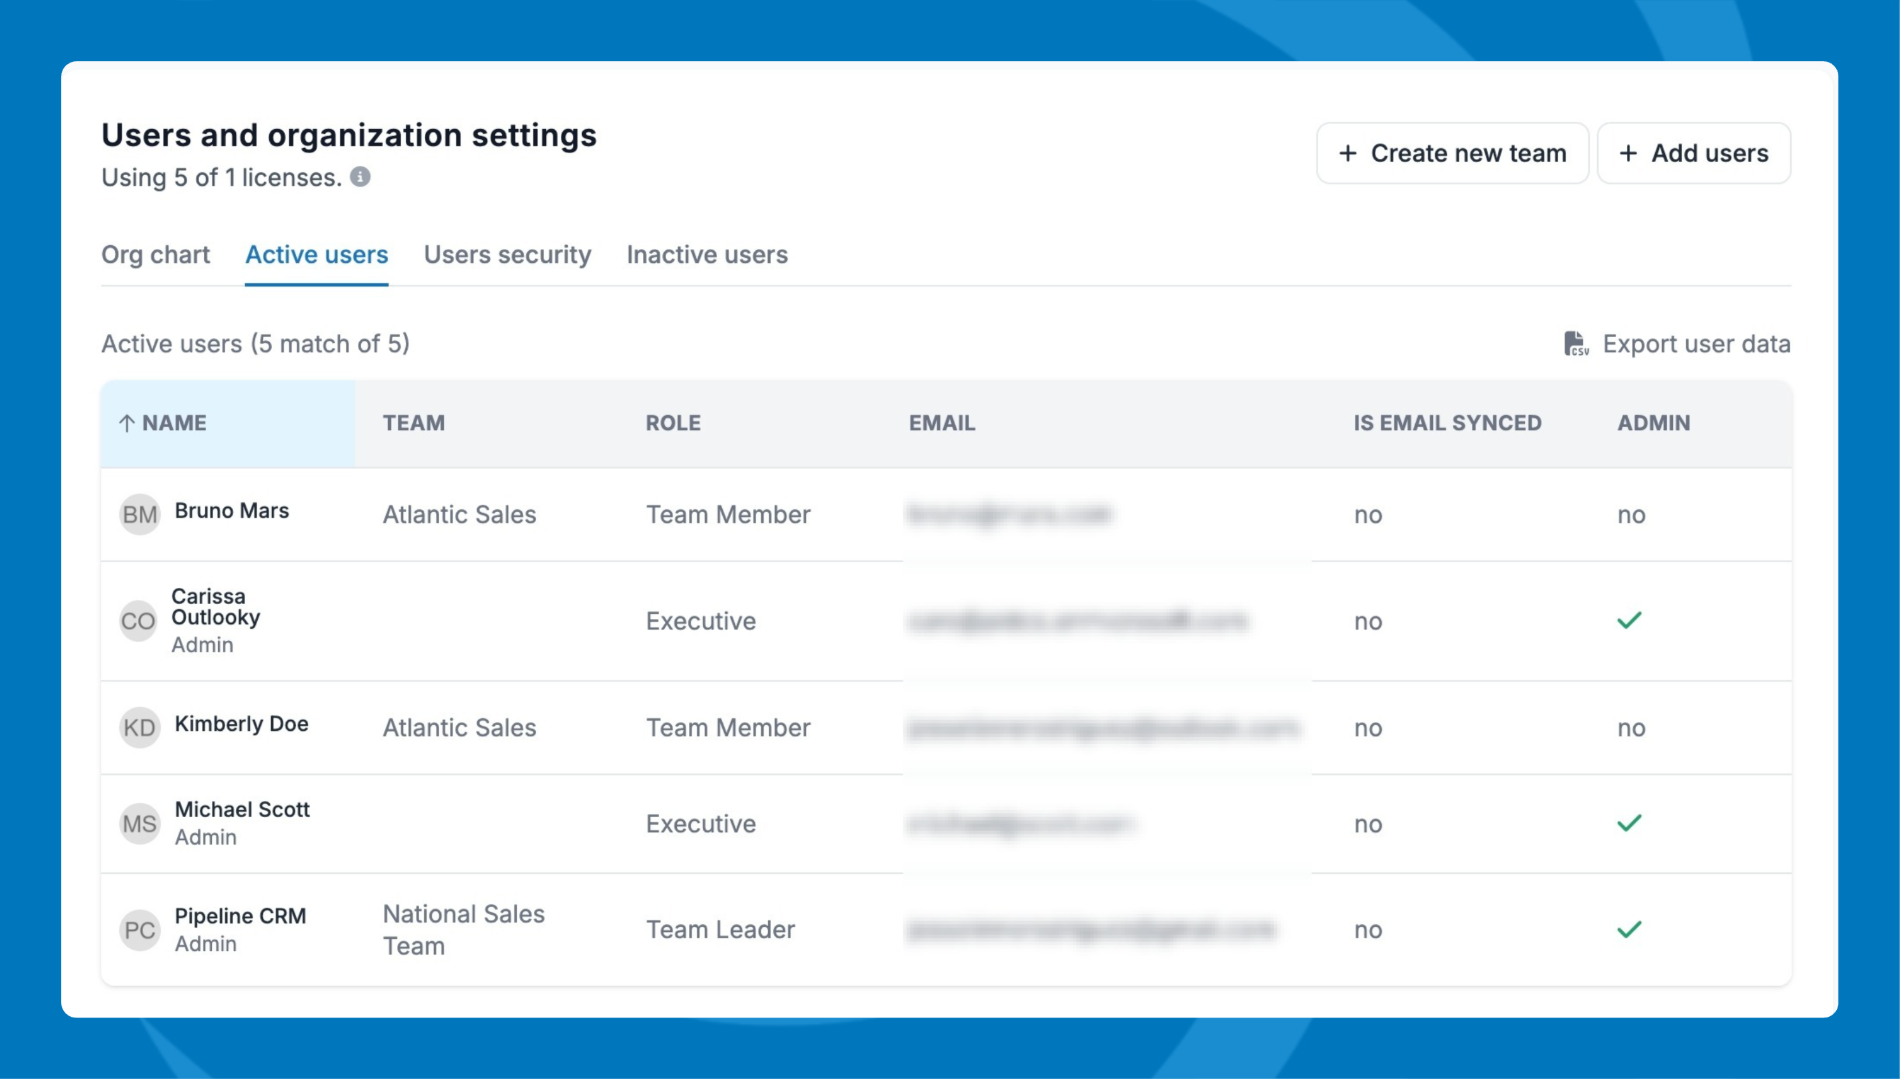Click Export user data link

[x=1677, y=344]
